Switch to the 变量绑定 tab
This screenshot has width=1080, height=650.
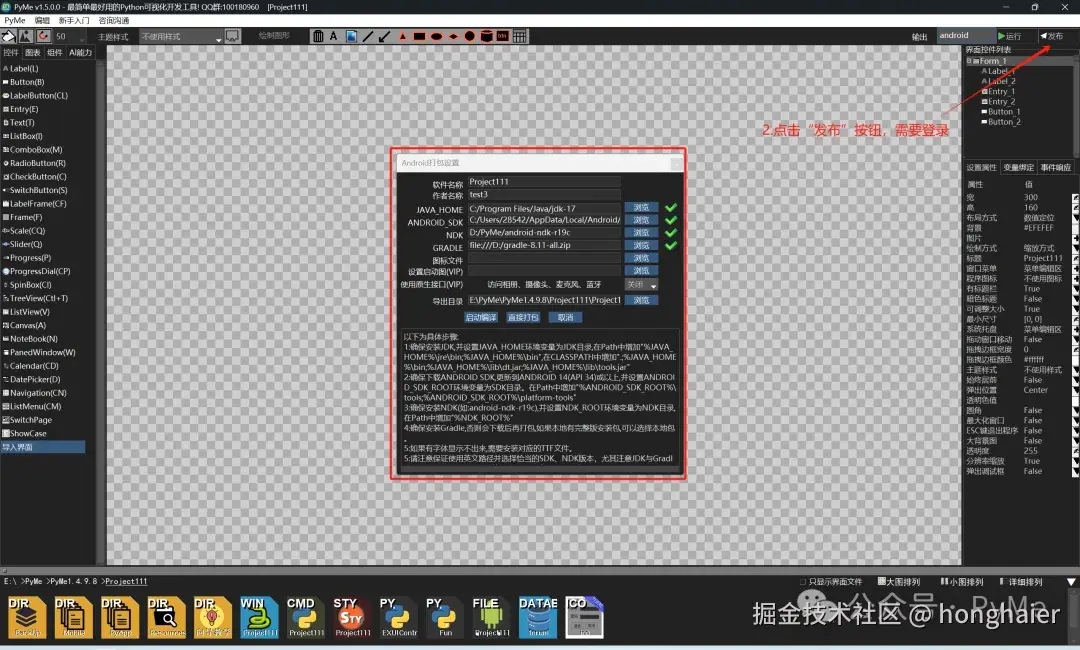pyautogui.click(x=1018, y=167)
